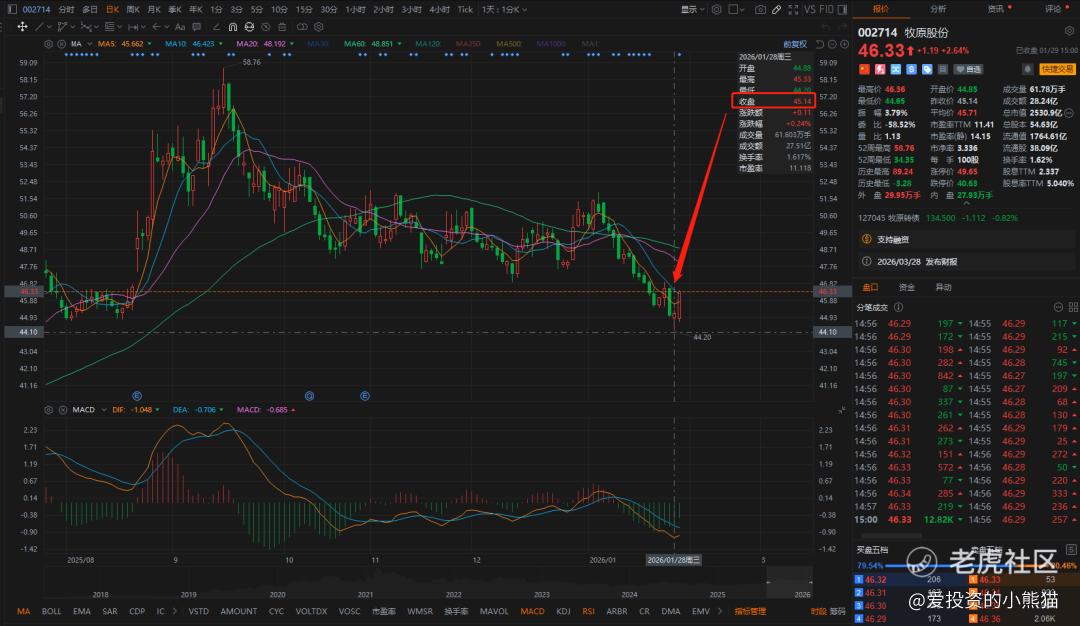Take a chart screenshot with the camera
This screenshot has height=626, width=1080.
click(760, 10)
